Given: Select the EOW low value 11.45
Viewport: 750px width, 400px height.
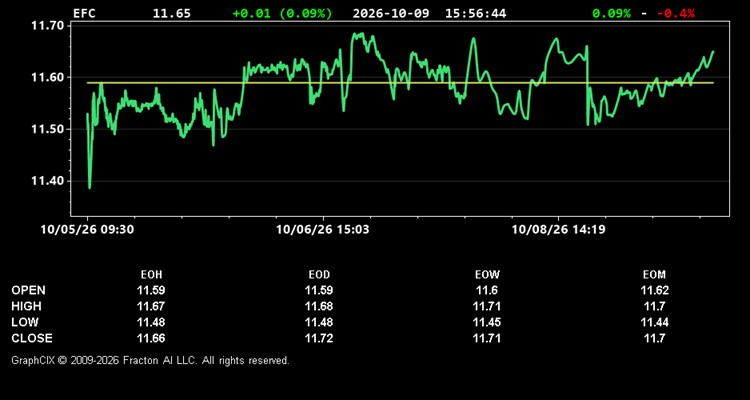Looking at the screenshot, I should [487, 322].
